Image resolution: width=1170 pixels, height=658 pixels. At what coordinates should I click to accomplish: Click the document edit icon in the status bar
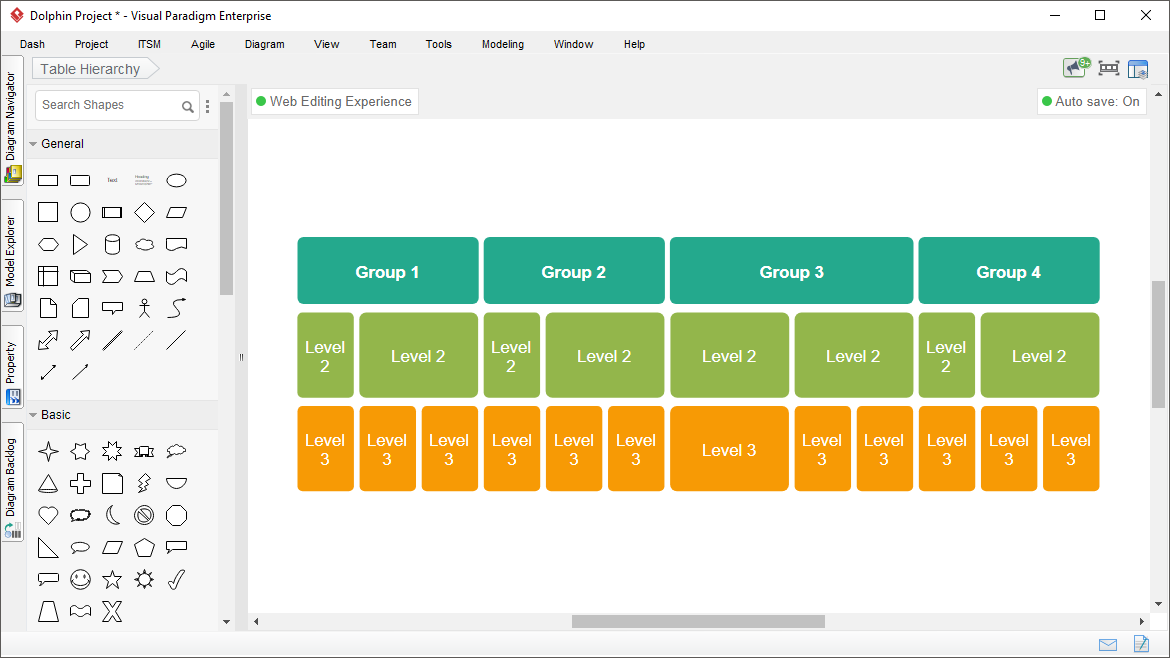pos(1141,645)
